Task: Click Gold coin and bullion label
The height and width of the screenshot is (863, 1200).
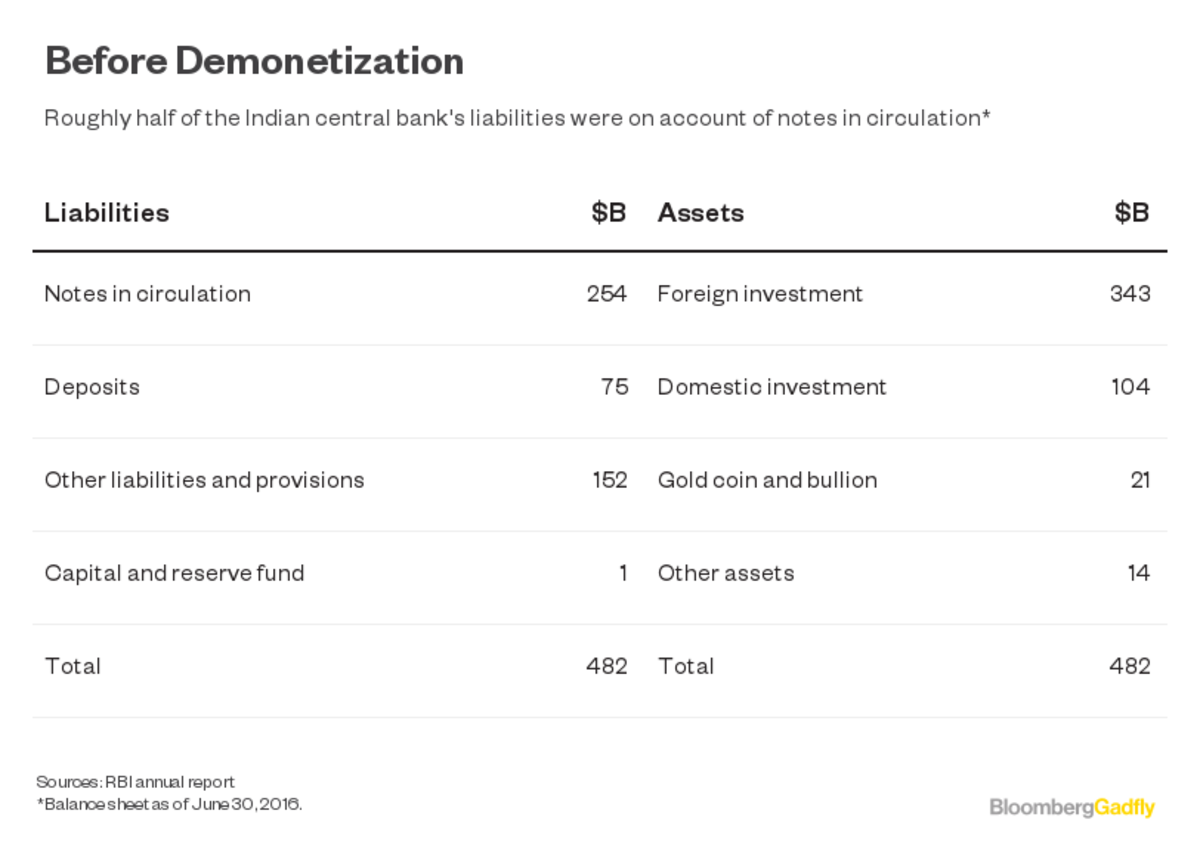Action: pos(768,480)
